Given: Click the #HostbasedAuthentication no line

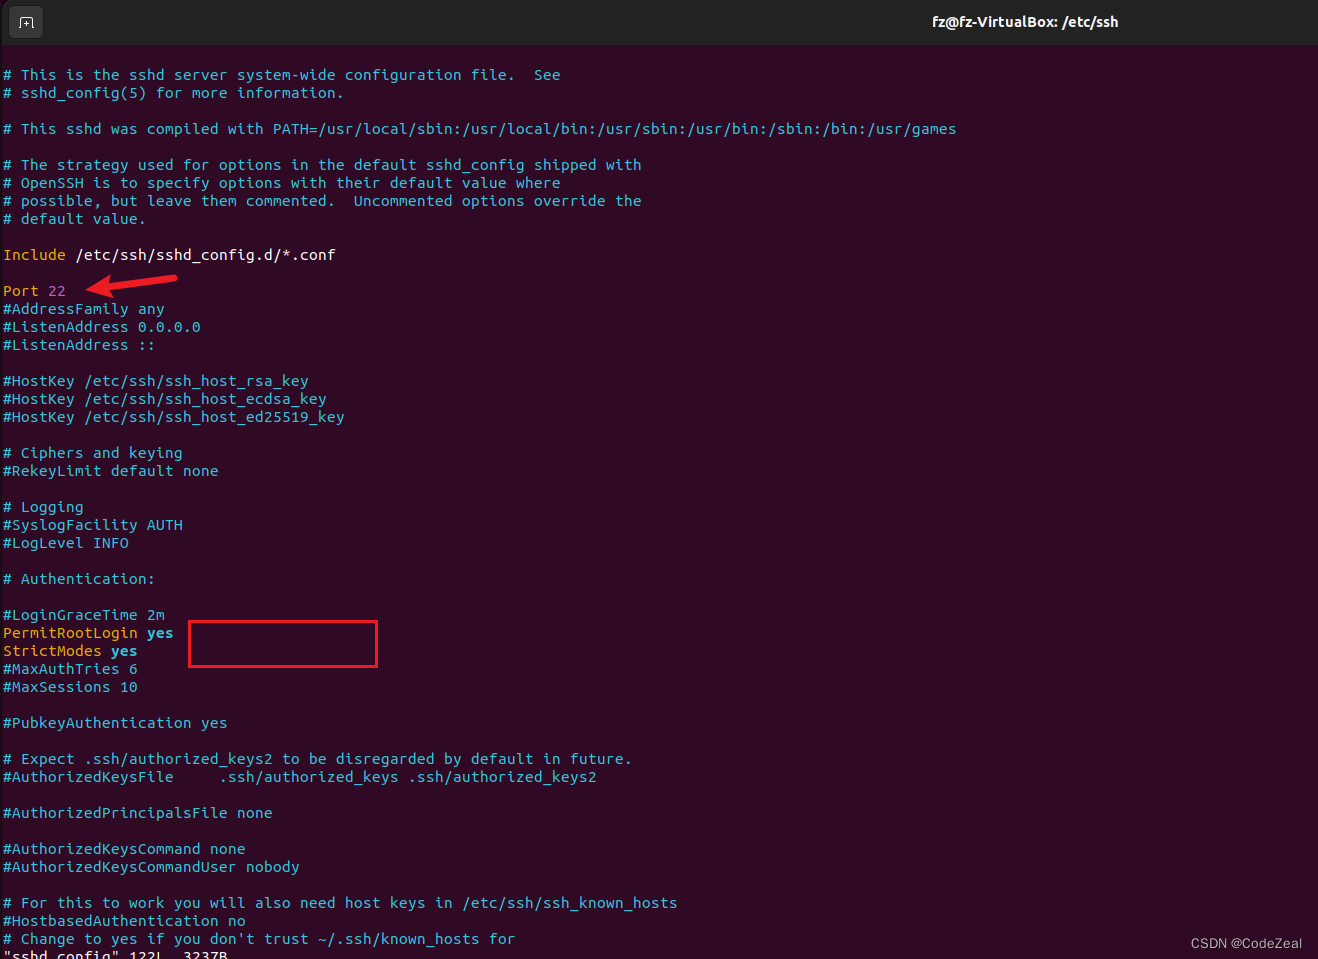Looking at the screenshot, I should 123,920.
